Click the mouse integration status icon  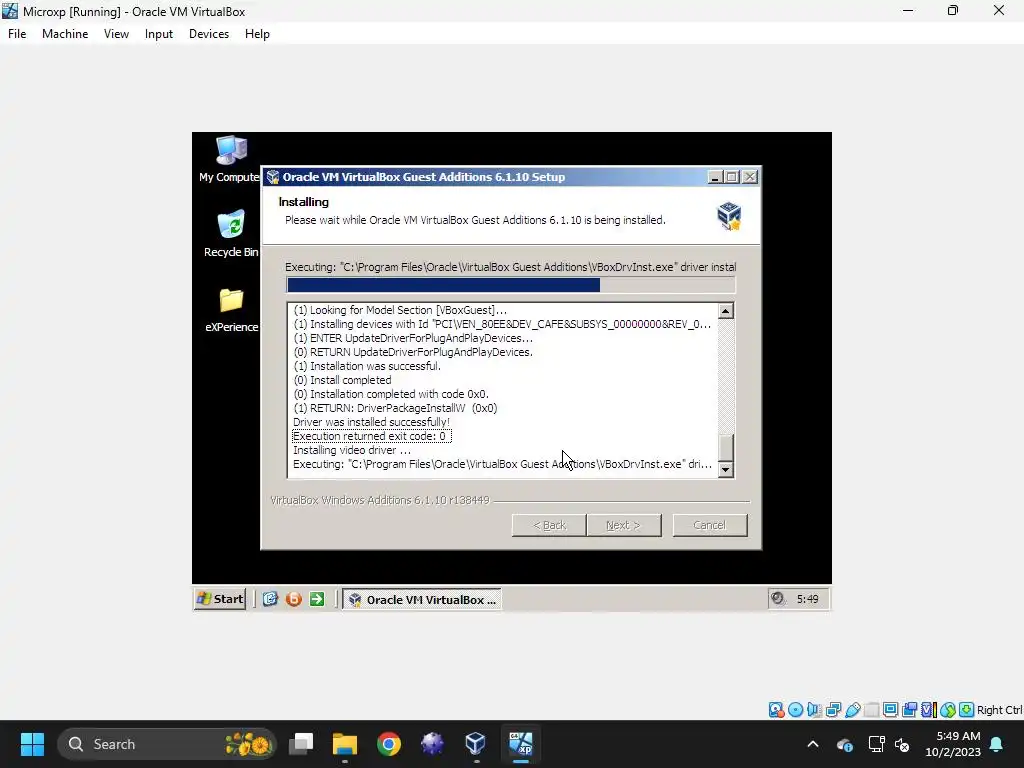(x=948, y=710)
